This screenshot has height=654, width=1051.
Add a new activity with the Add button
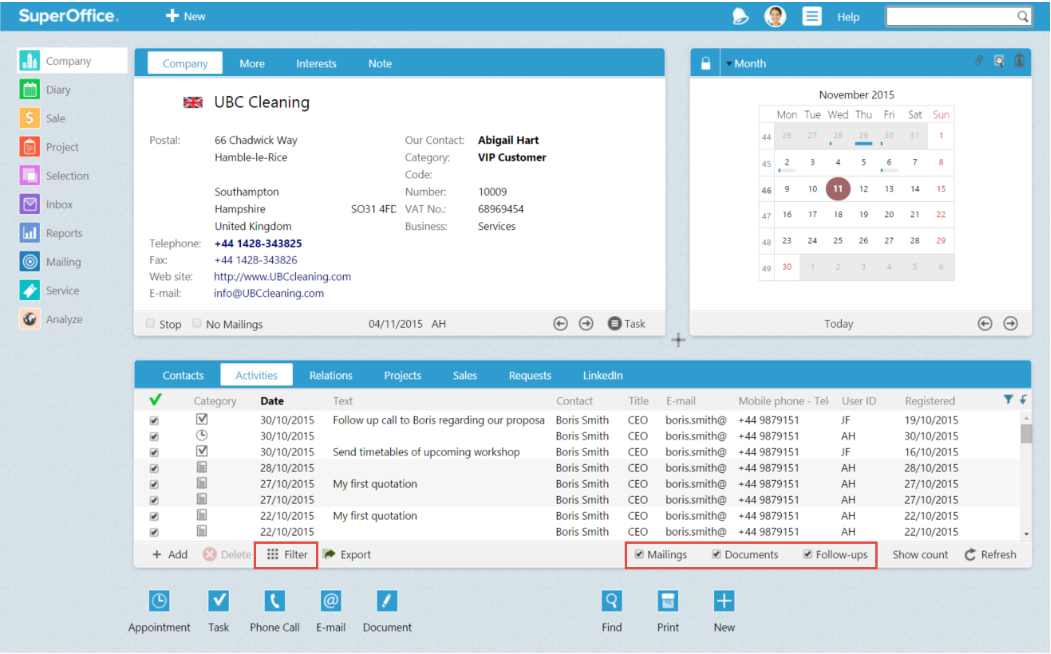[170, 554]
